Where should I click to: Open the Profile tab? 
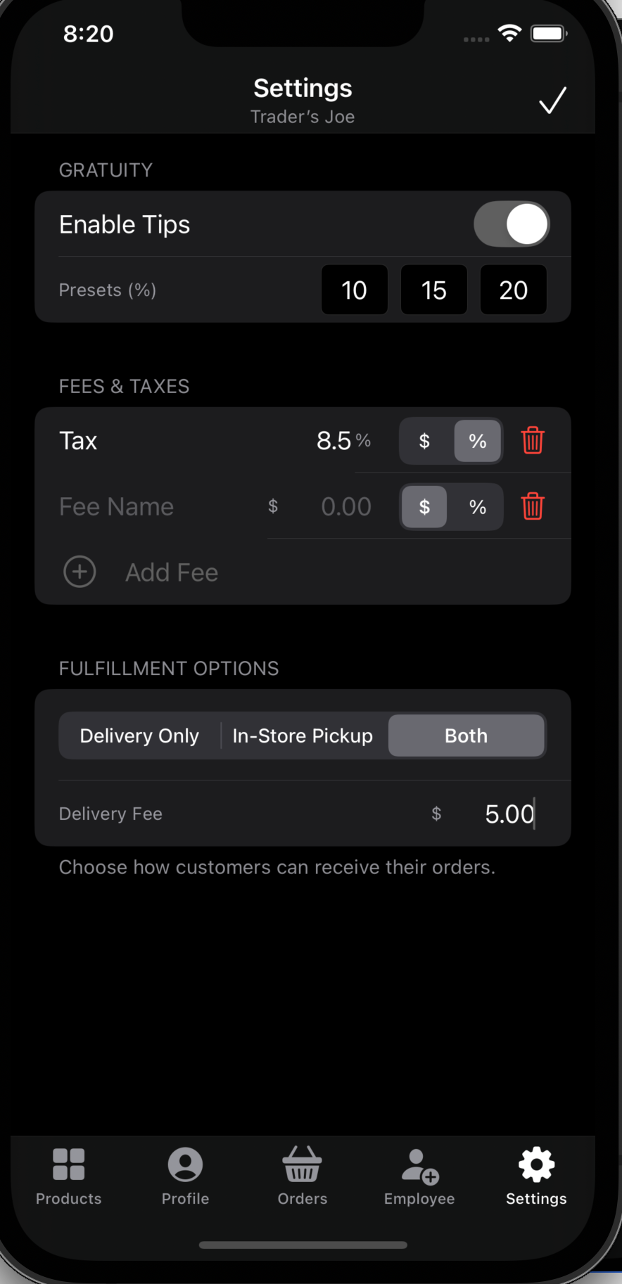point(184,1177)
